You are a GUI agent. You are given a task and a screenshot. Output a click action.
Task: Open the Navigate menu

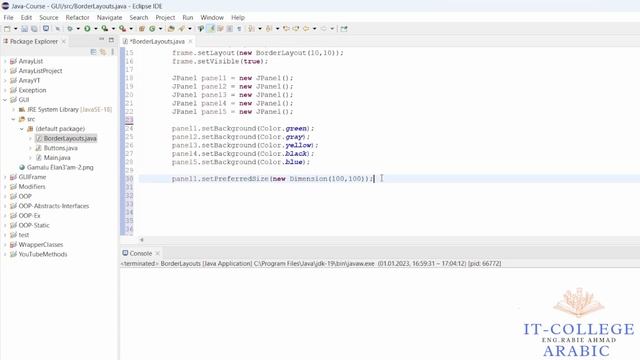pos(109,18)
